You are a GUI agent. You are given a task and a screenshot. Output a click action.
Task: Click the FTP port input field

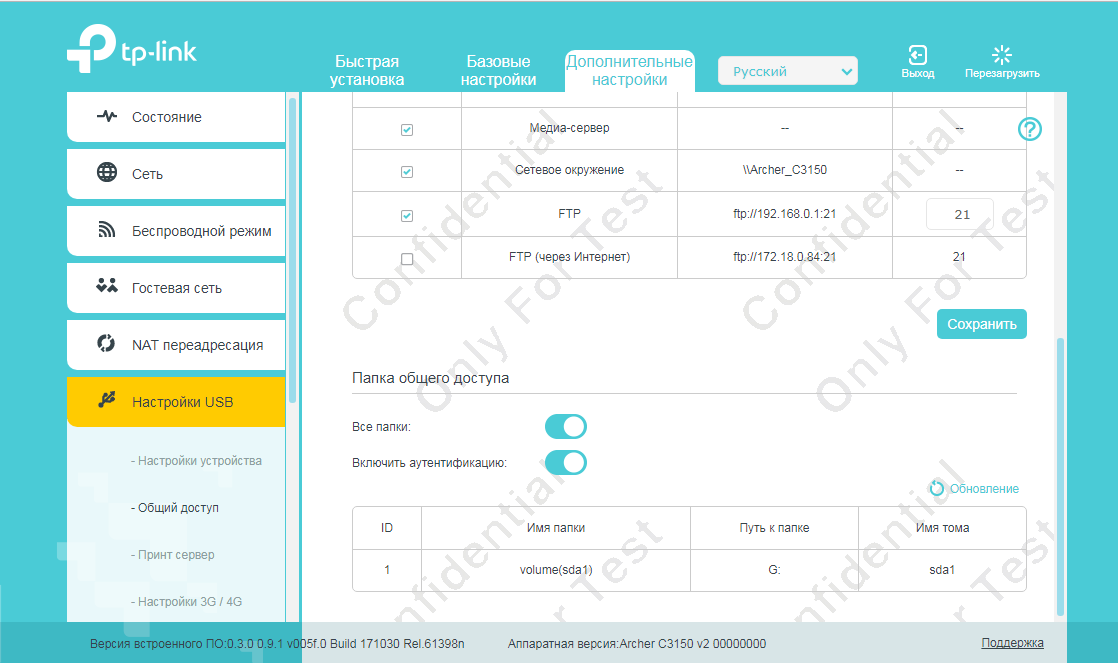(x=959, y=215)
